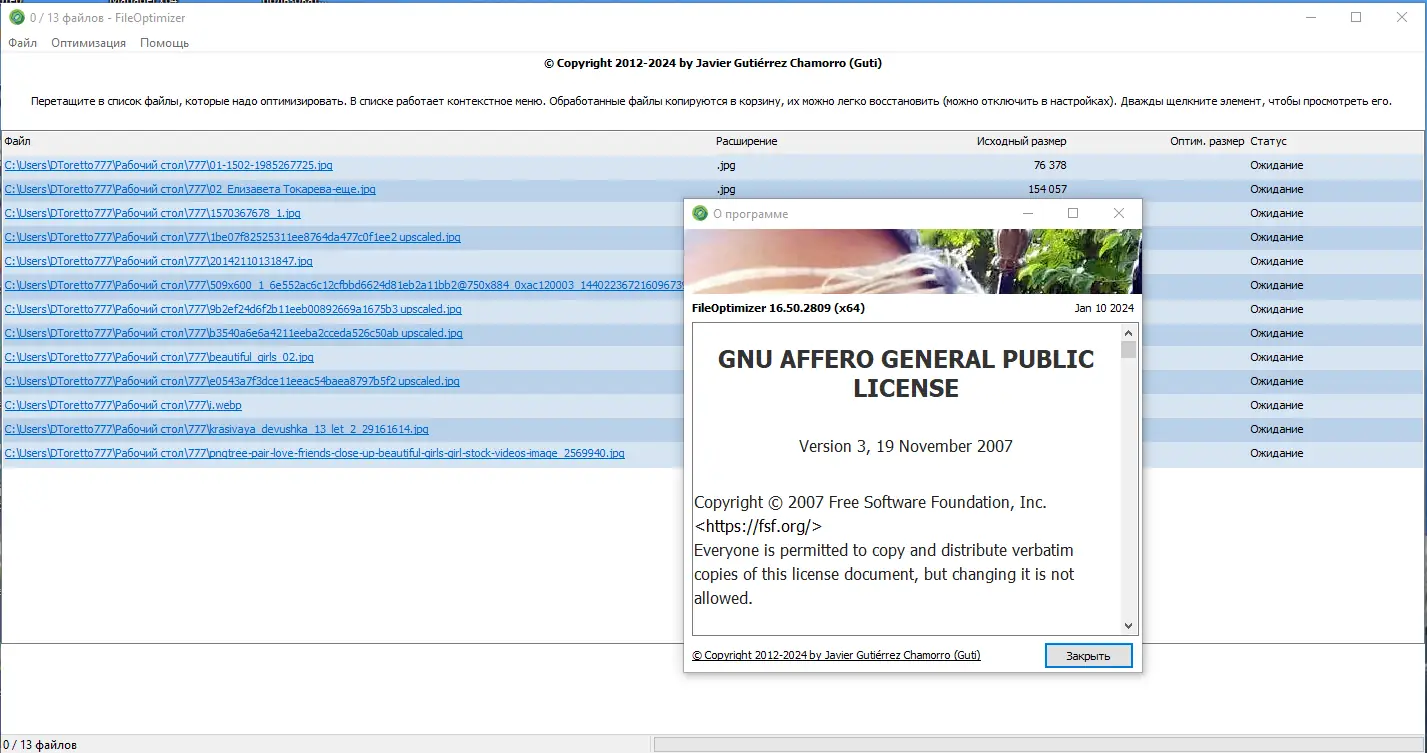Click the original size value 154 057
The height and width of the screenshot is (753, 1427).
[x=1047, y=189]
